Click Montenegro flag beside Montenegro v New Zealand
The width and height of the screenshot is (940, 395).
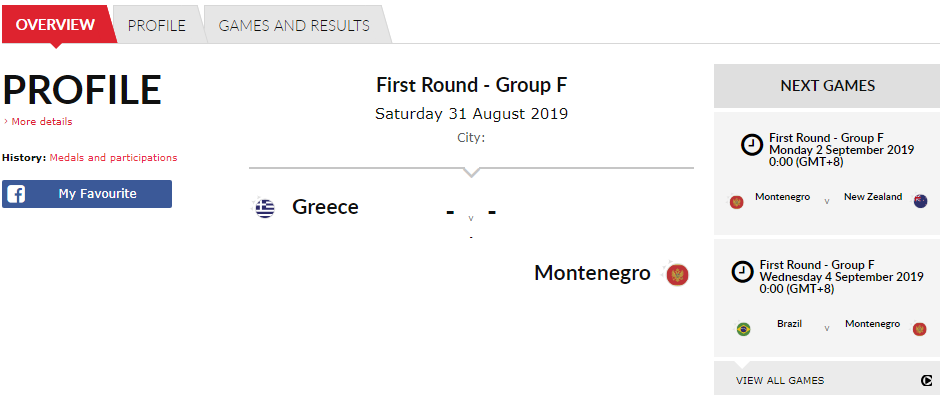(736, 202)
